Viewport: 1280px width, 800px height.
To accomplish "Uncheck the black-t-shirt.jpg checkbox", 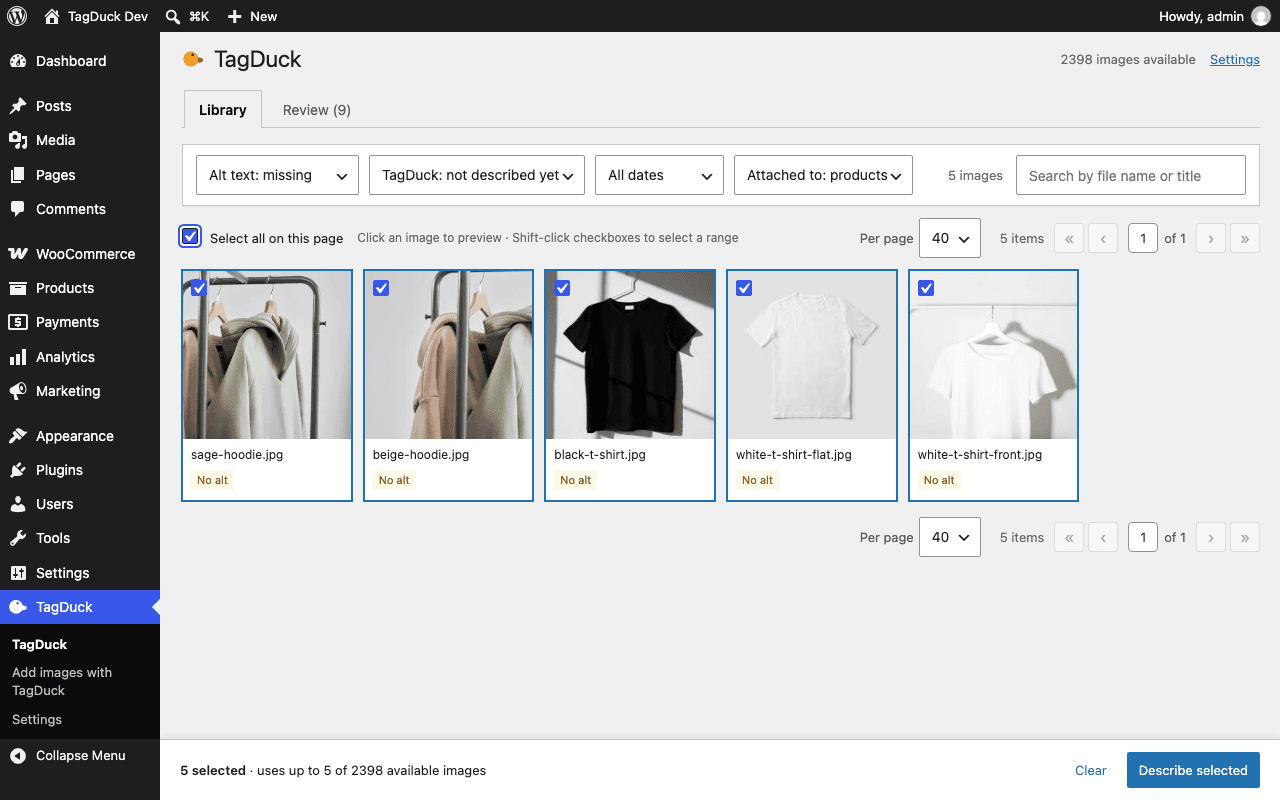I will (562, 288).
